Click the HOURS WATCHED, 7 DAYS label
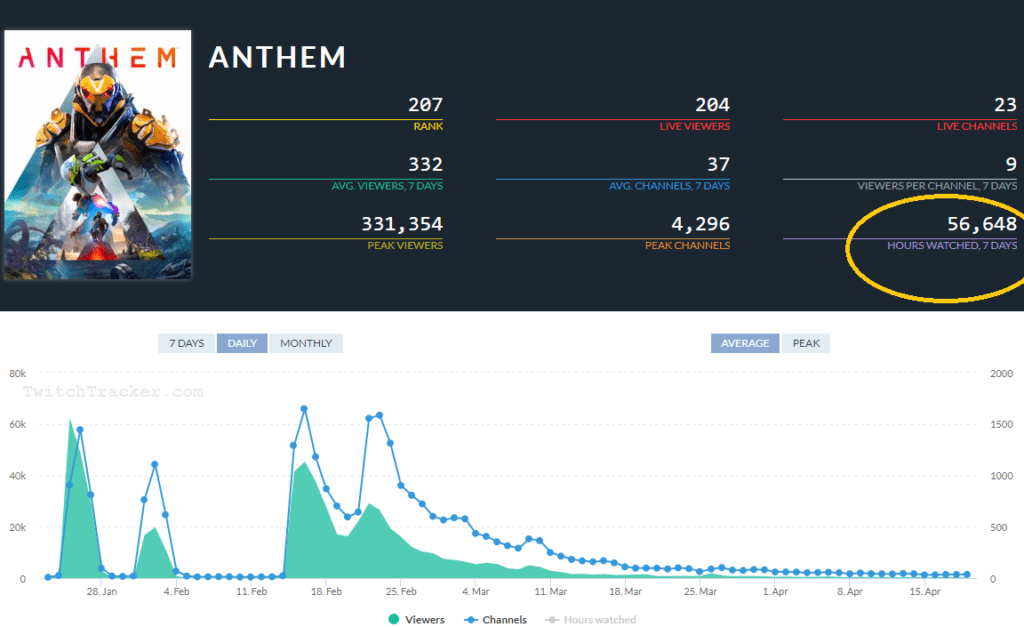The width and height of the screenshot is (1024, 627). click(952, 245)
